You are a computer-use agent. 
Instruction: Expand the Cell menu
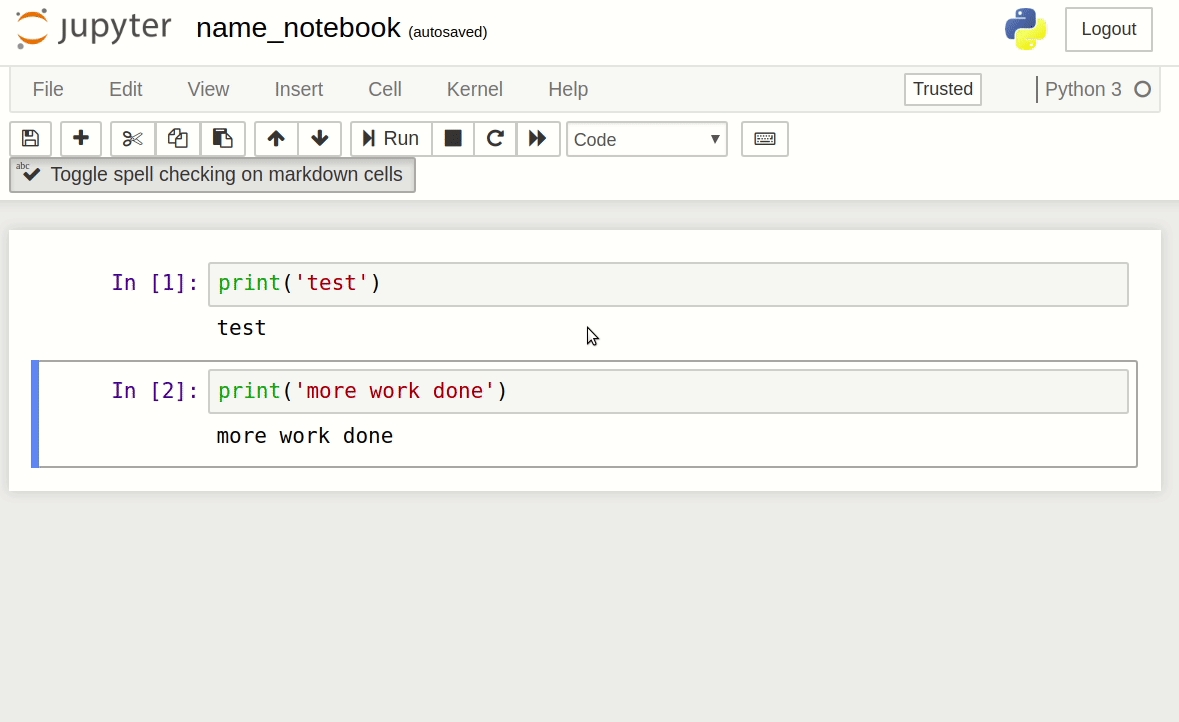[x=385, y=89]
